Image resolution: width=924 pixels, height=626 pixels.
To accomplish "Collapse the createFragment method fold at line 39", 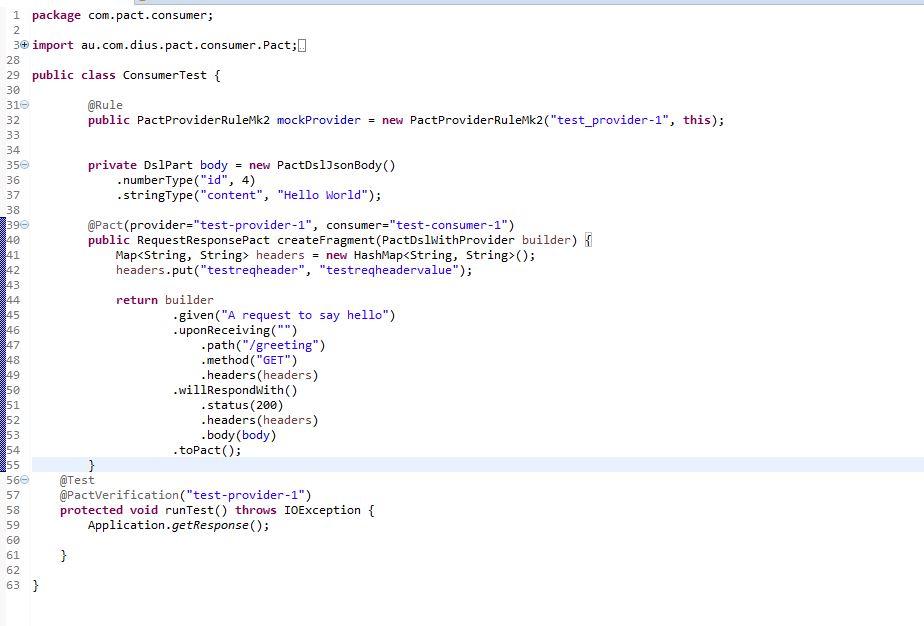I will coord(25,225).
